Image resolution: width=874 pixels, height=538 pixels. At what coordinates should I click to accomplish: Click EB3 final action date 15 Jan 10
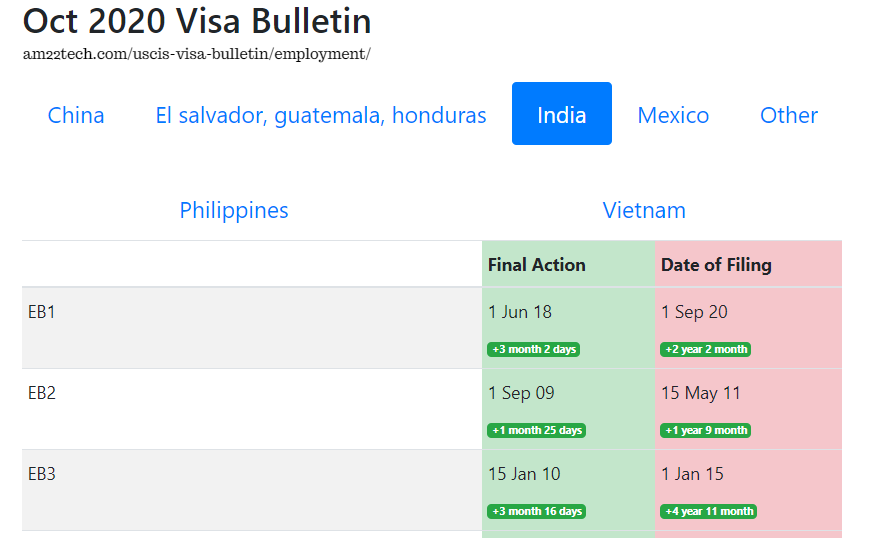[524, 474]
